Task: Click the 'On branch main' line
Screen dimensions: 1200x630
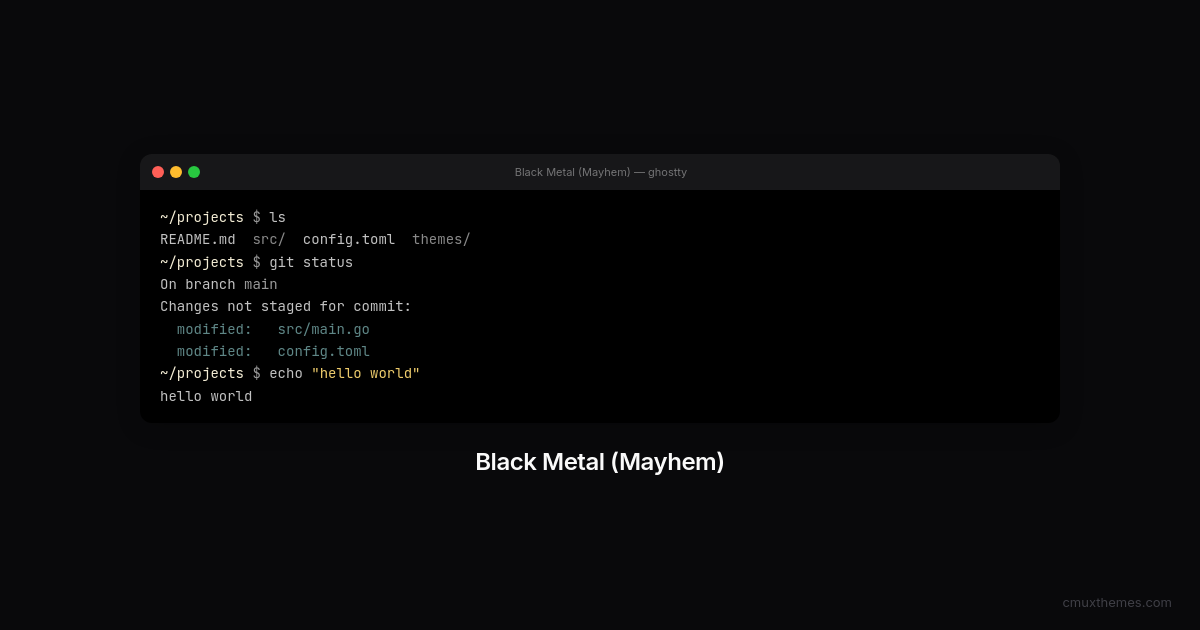Action: 219,285
